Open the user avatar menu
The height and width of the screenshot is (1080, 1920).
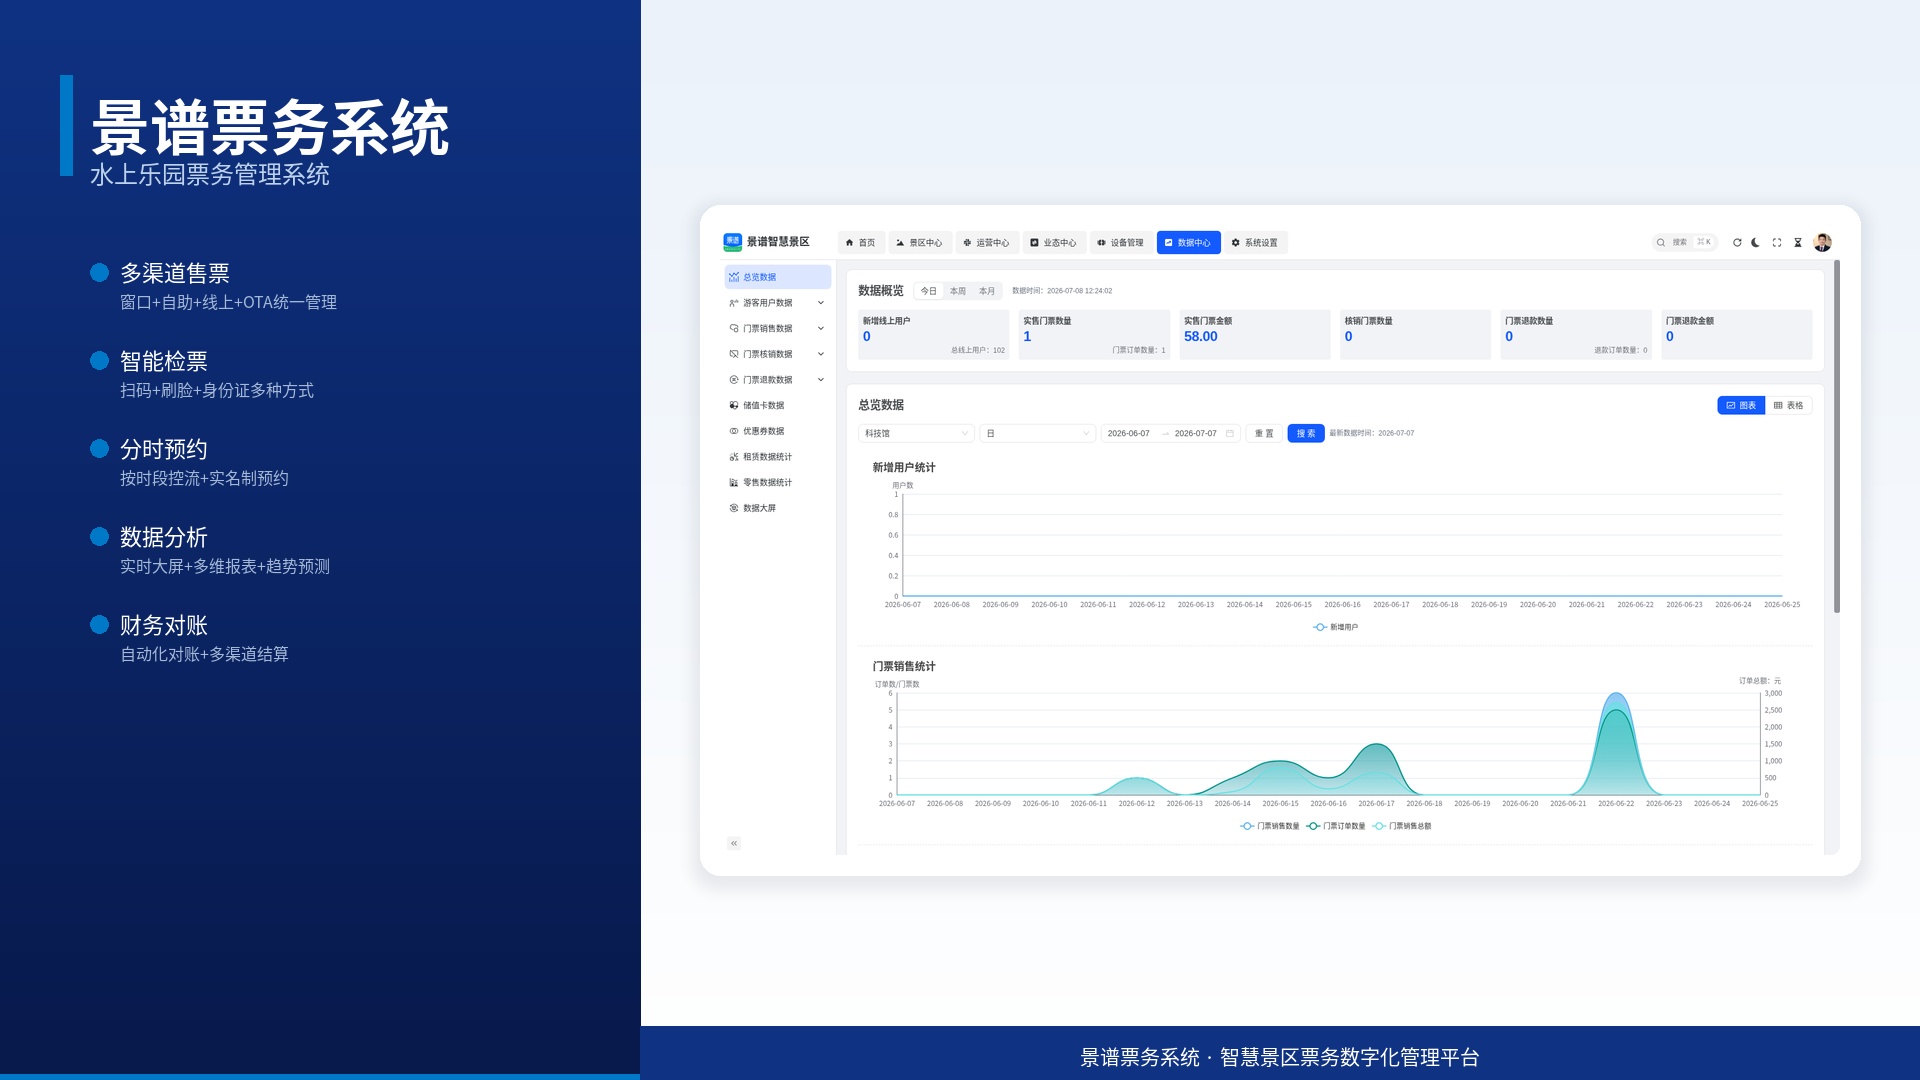[x=1823, y=243]
